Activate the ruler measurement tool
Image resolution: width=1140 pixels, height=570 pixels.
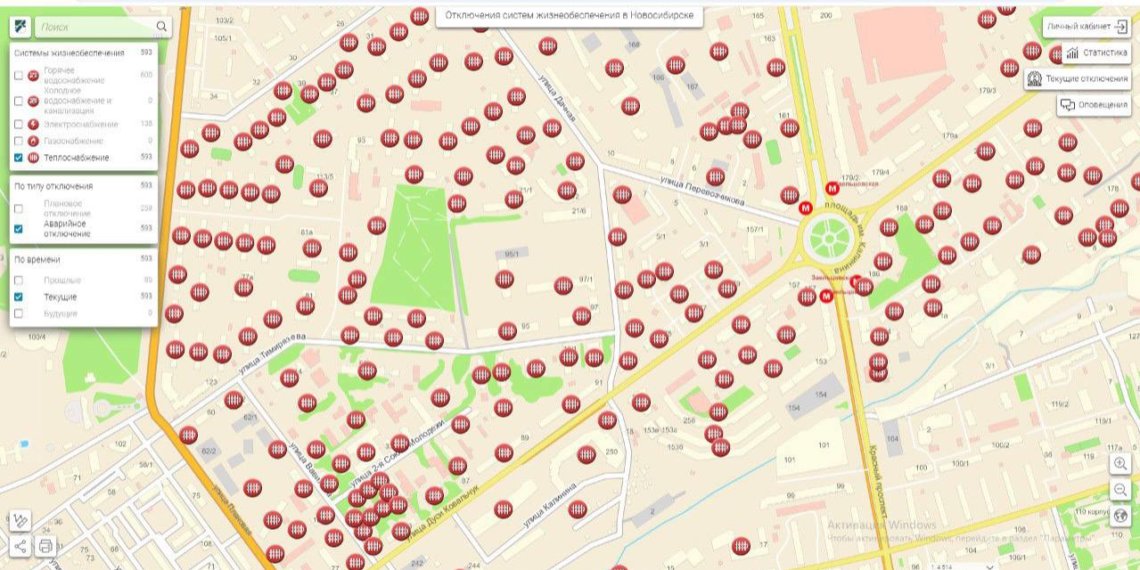coord(20,521)
